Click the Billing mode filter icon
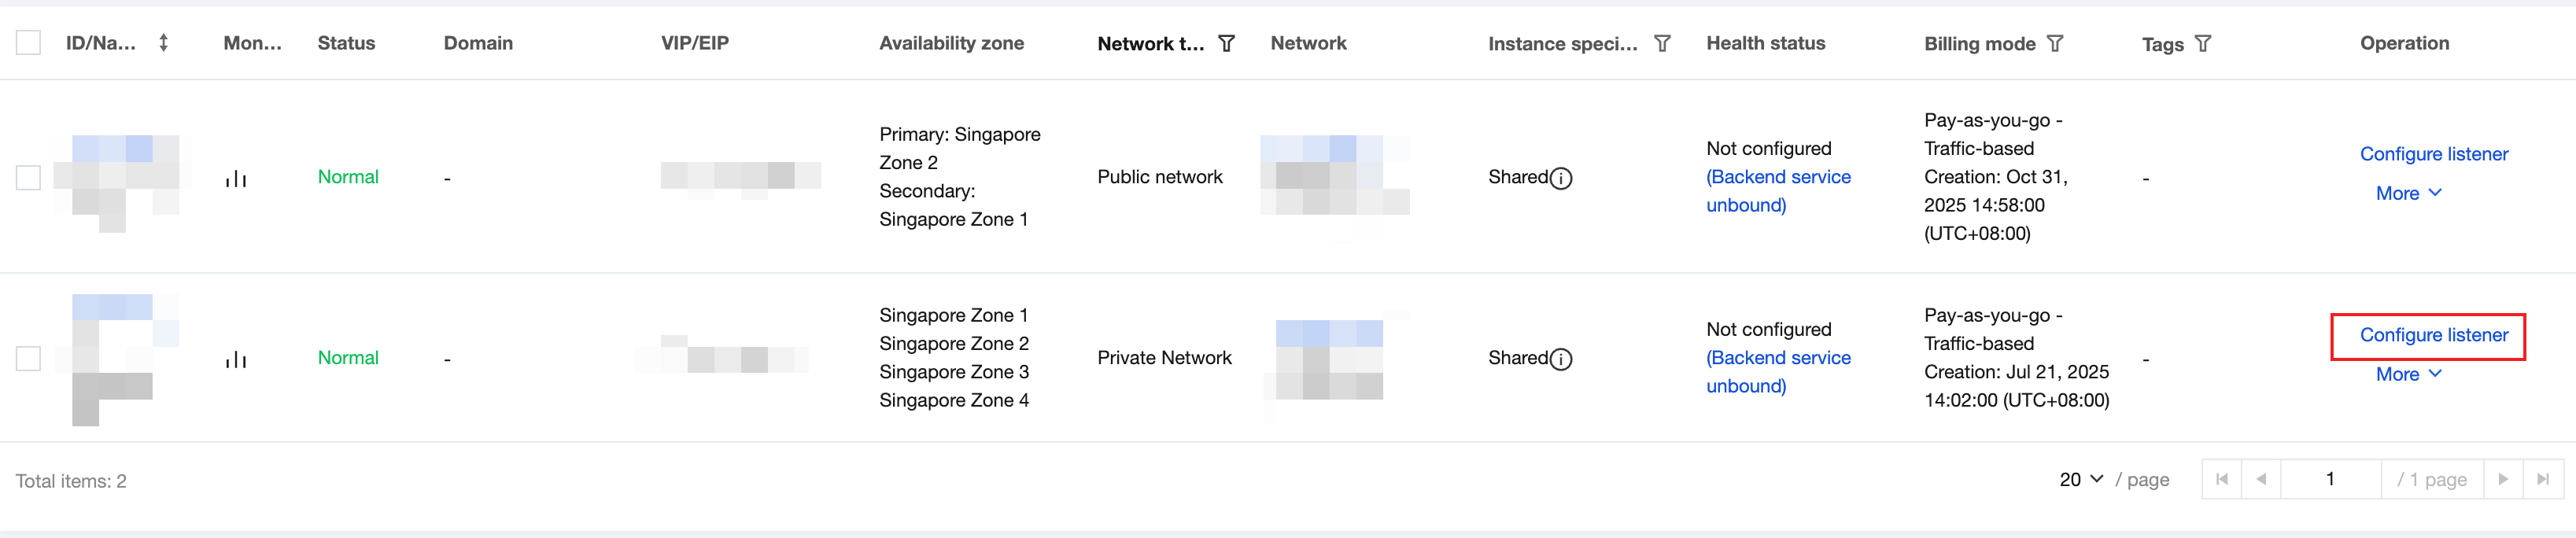Screen dimensions: 2576x538 (2055, 44)
